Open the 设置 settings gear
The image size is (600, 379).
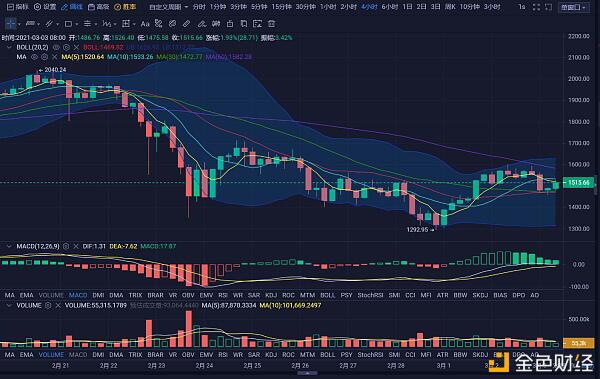45,7
